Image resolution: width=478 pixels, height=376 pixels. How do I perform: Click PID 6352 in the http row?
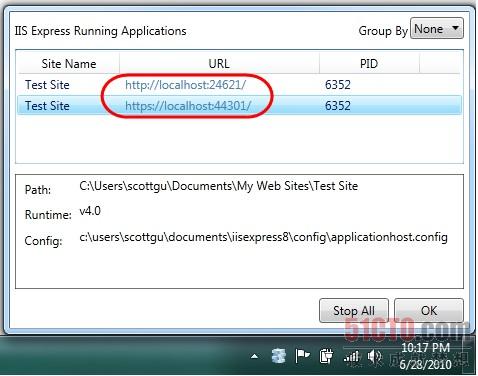(x=338, y=85)
